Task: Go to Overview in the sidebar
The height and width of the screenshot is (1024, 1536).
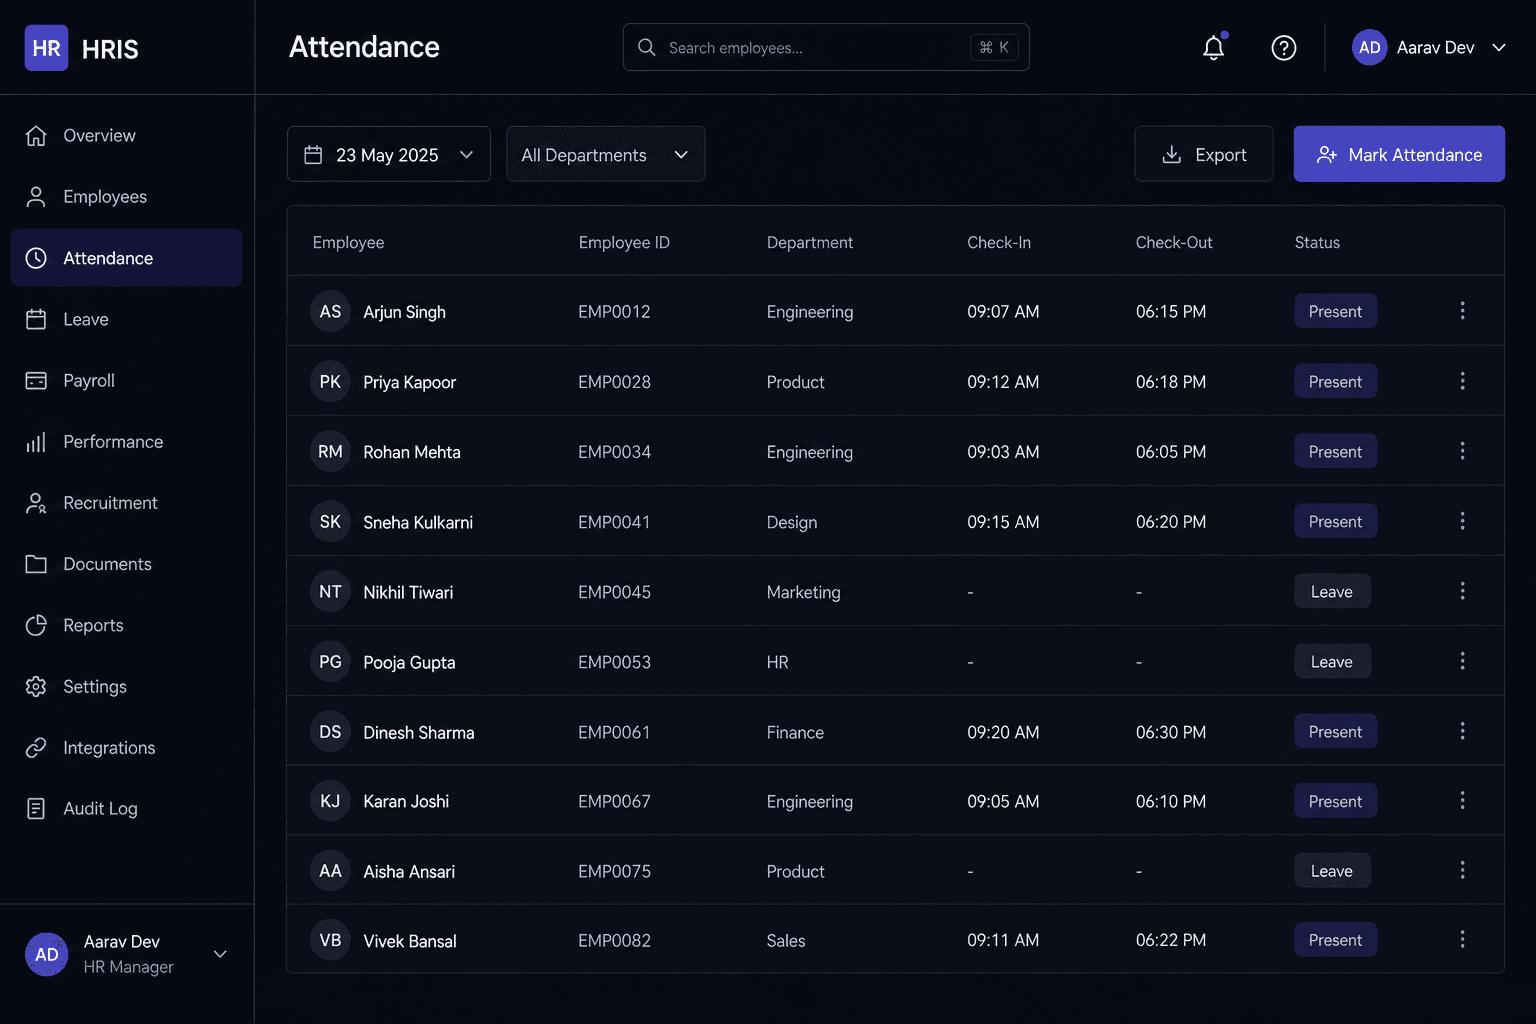Action: pos(127,135)
